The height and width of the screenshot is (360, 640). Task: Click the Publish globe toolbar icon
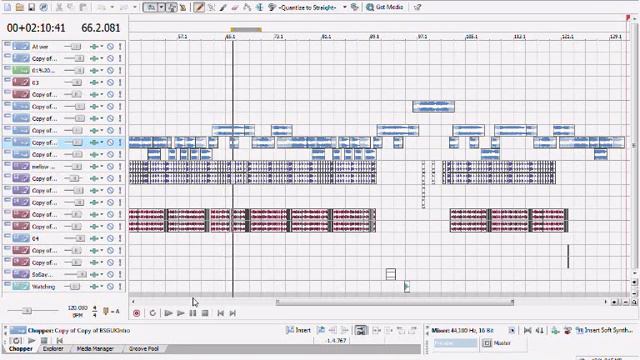[x=43, y=7]
